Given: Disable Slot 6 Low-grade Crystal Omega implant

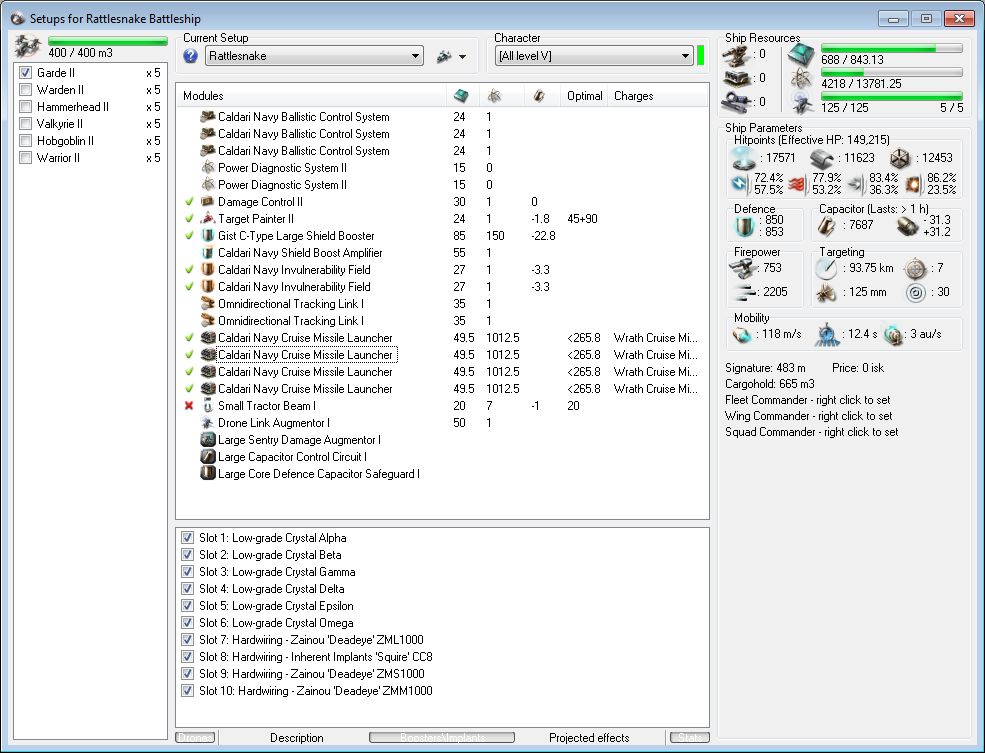Looking at the screenshot, I should (187, 622).
